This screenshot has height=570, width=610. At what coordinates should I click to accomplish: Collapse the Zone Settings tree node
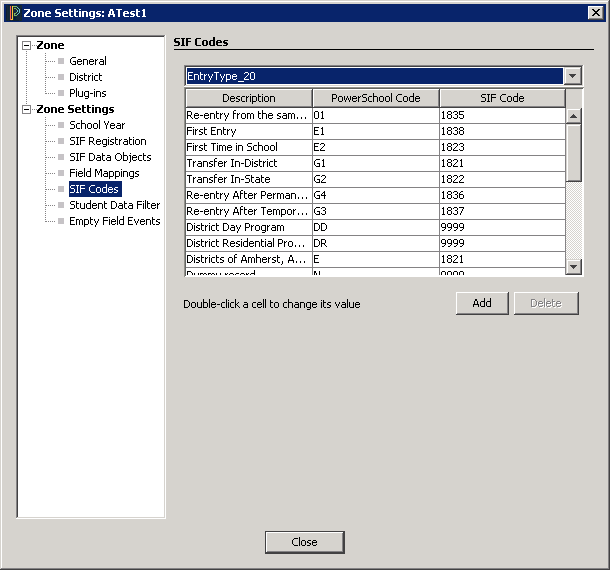27,110
